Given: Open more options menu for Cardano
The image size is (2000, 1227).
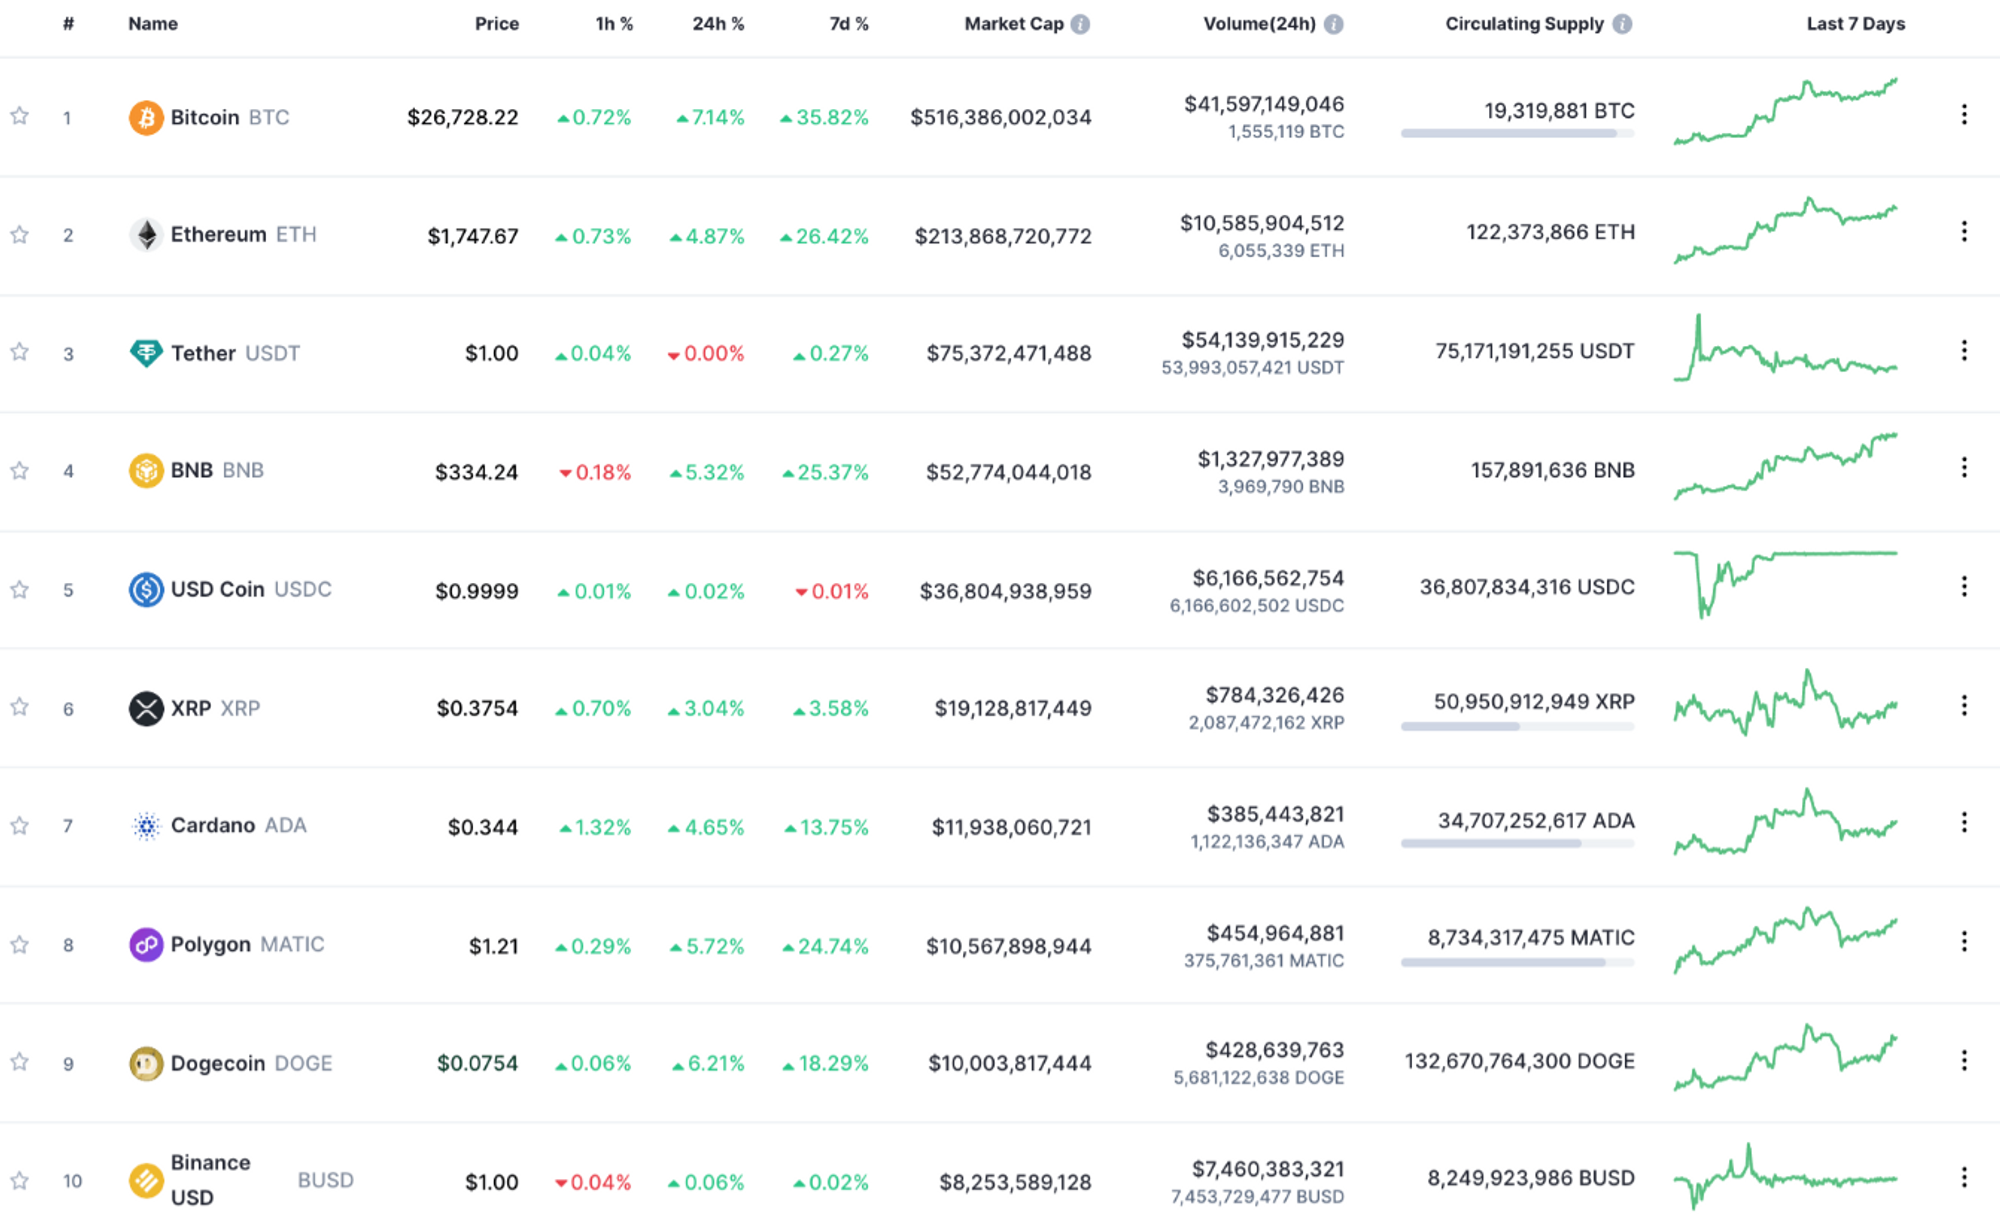Looking at the screenshot, I should [1964, 823].
